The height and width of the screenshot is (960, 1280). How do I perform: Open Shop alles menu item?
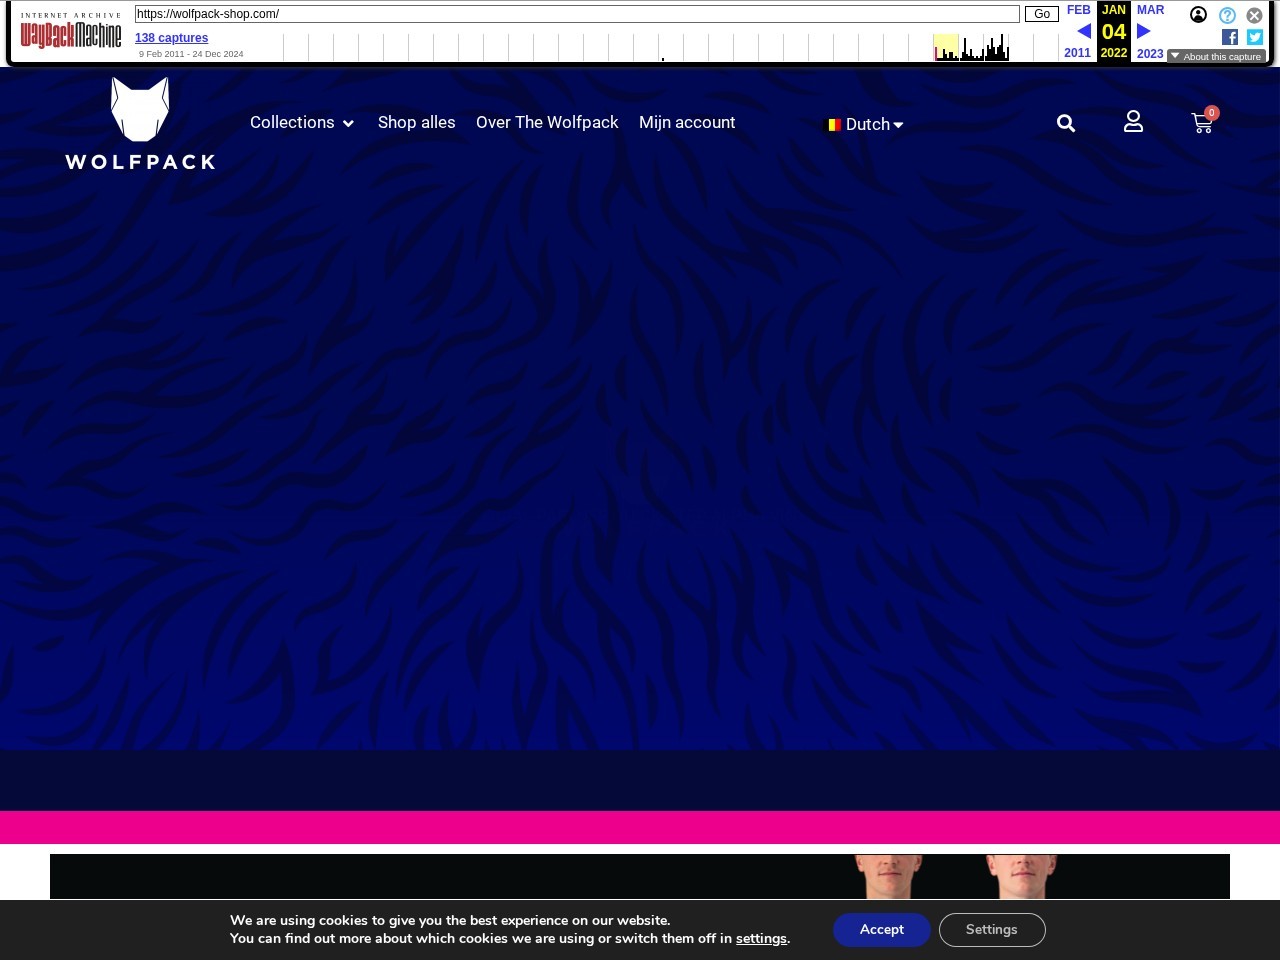coord(417,122)
